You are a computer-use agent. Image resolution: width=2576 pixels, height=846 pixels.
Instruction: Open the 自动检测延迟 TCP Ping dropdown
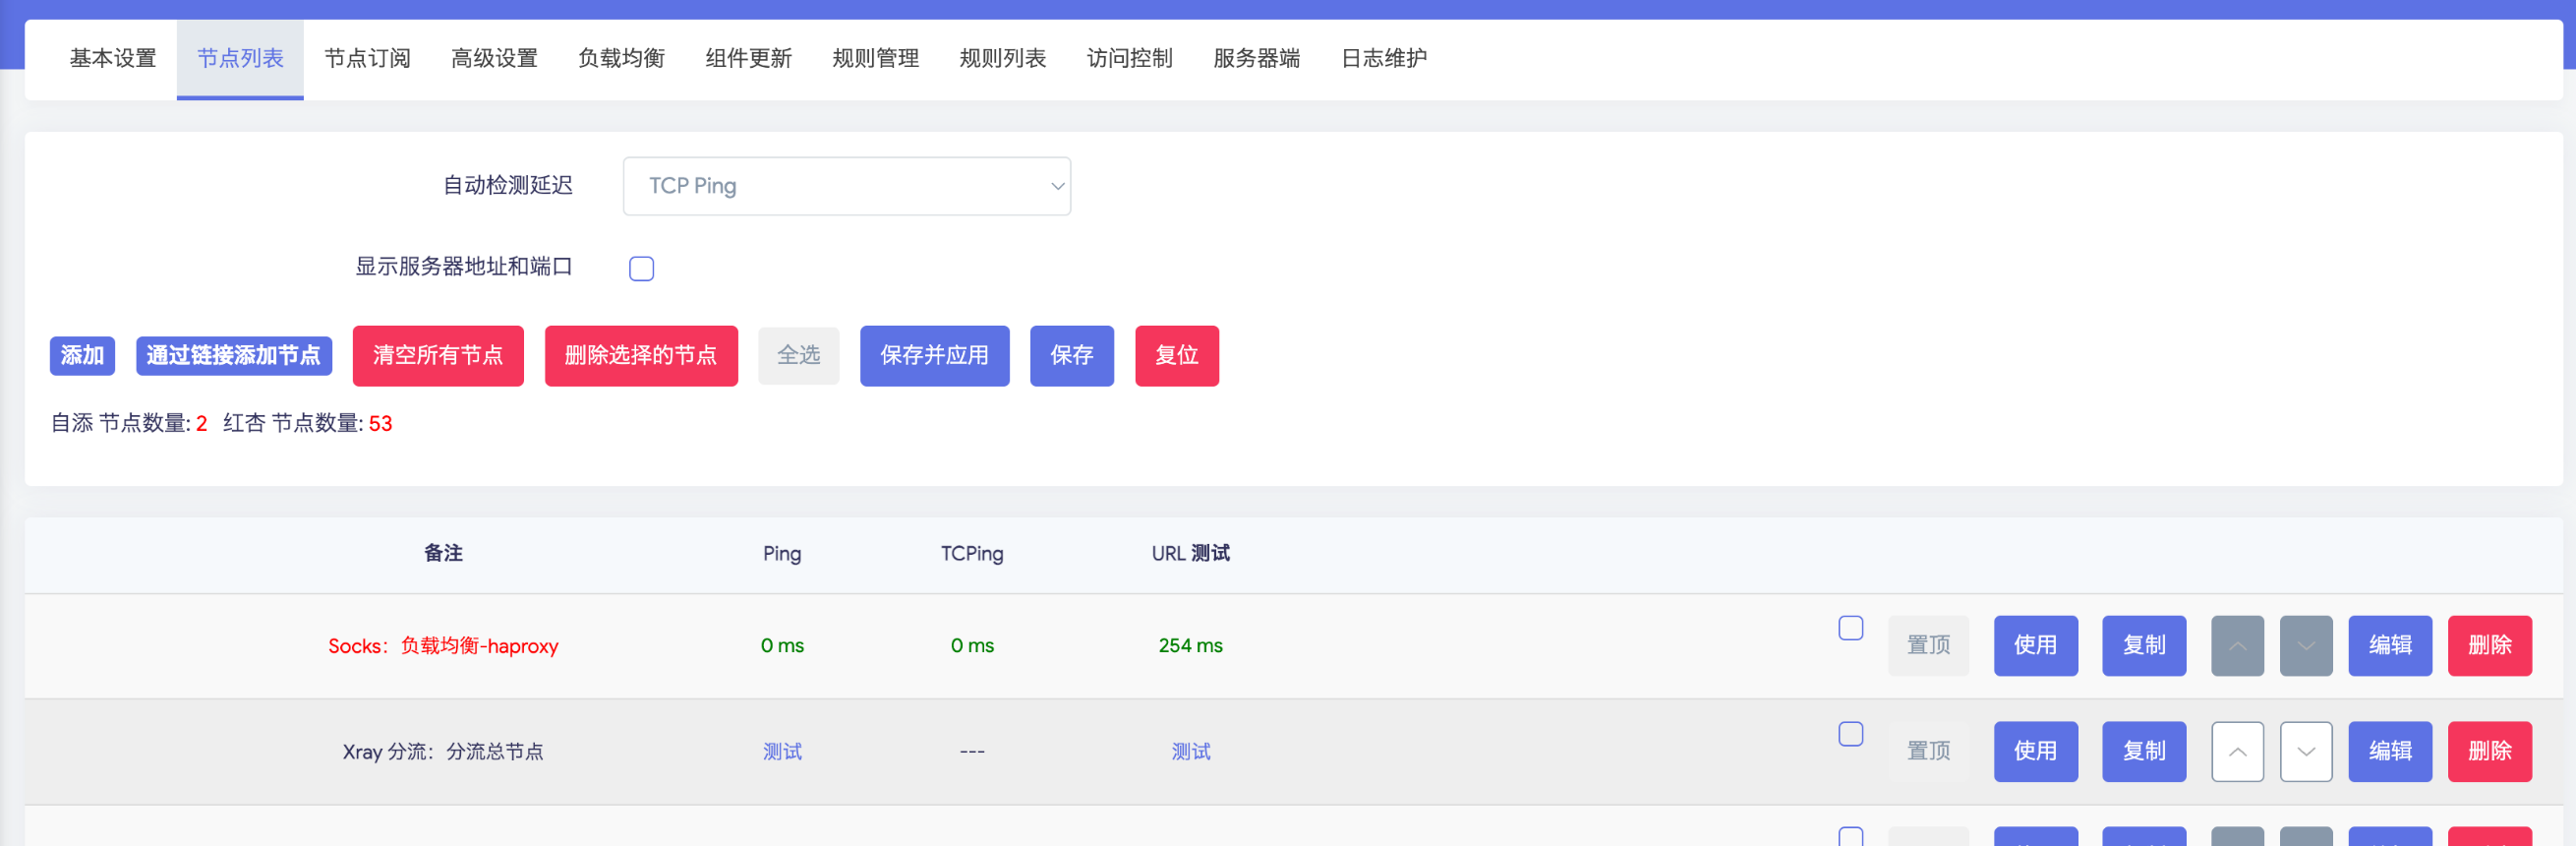tap(846, 186)
